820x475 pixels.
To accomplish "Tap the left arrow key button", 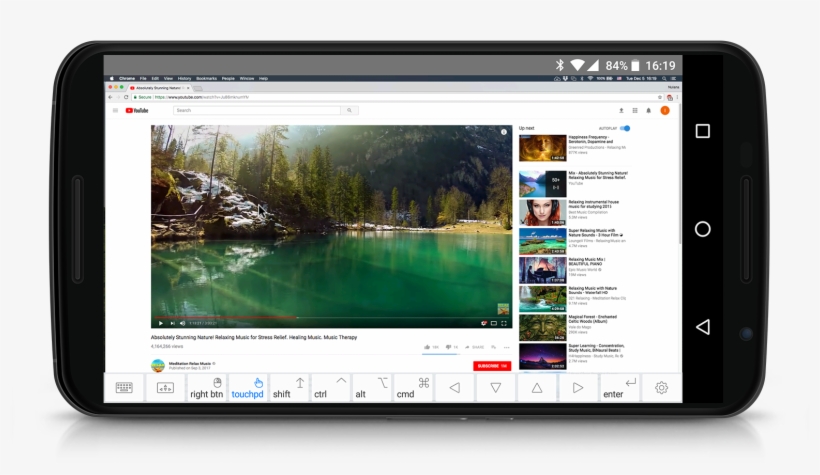I will coord(454,388).
